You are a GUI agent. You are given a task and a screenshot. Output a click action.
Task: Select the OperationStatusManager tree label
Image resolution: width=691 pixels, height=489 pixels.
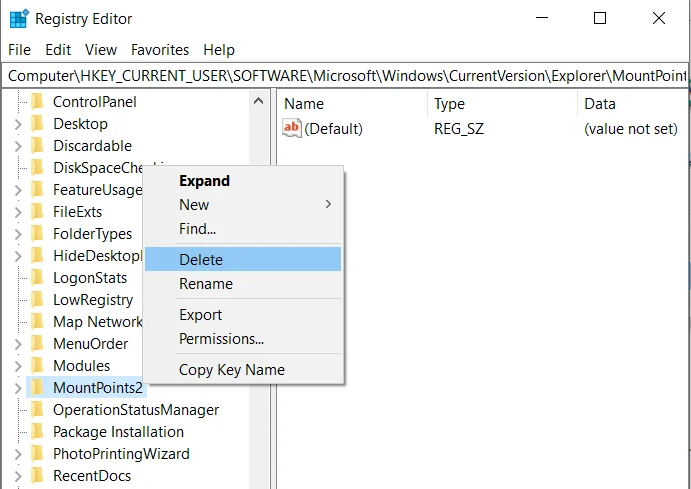136,410
